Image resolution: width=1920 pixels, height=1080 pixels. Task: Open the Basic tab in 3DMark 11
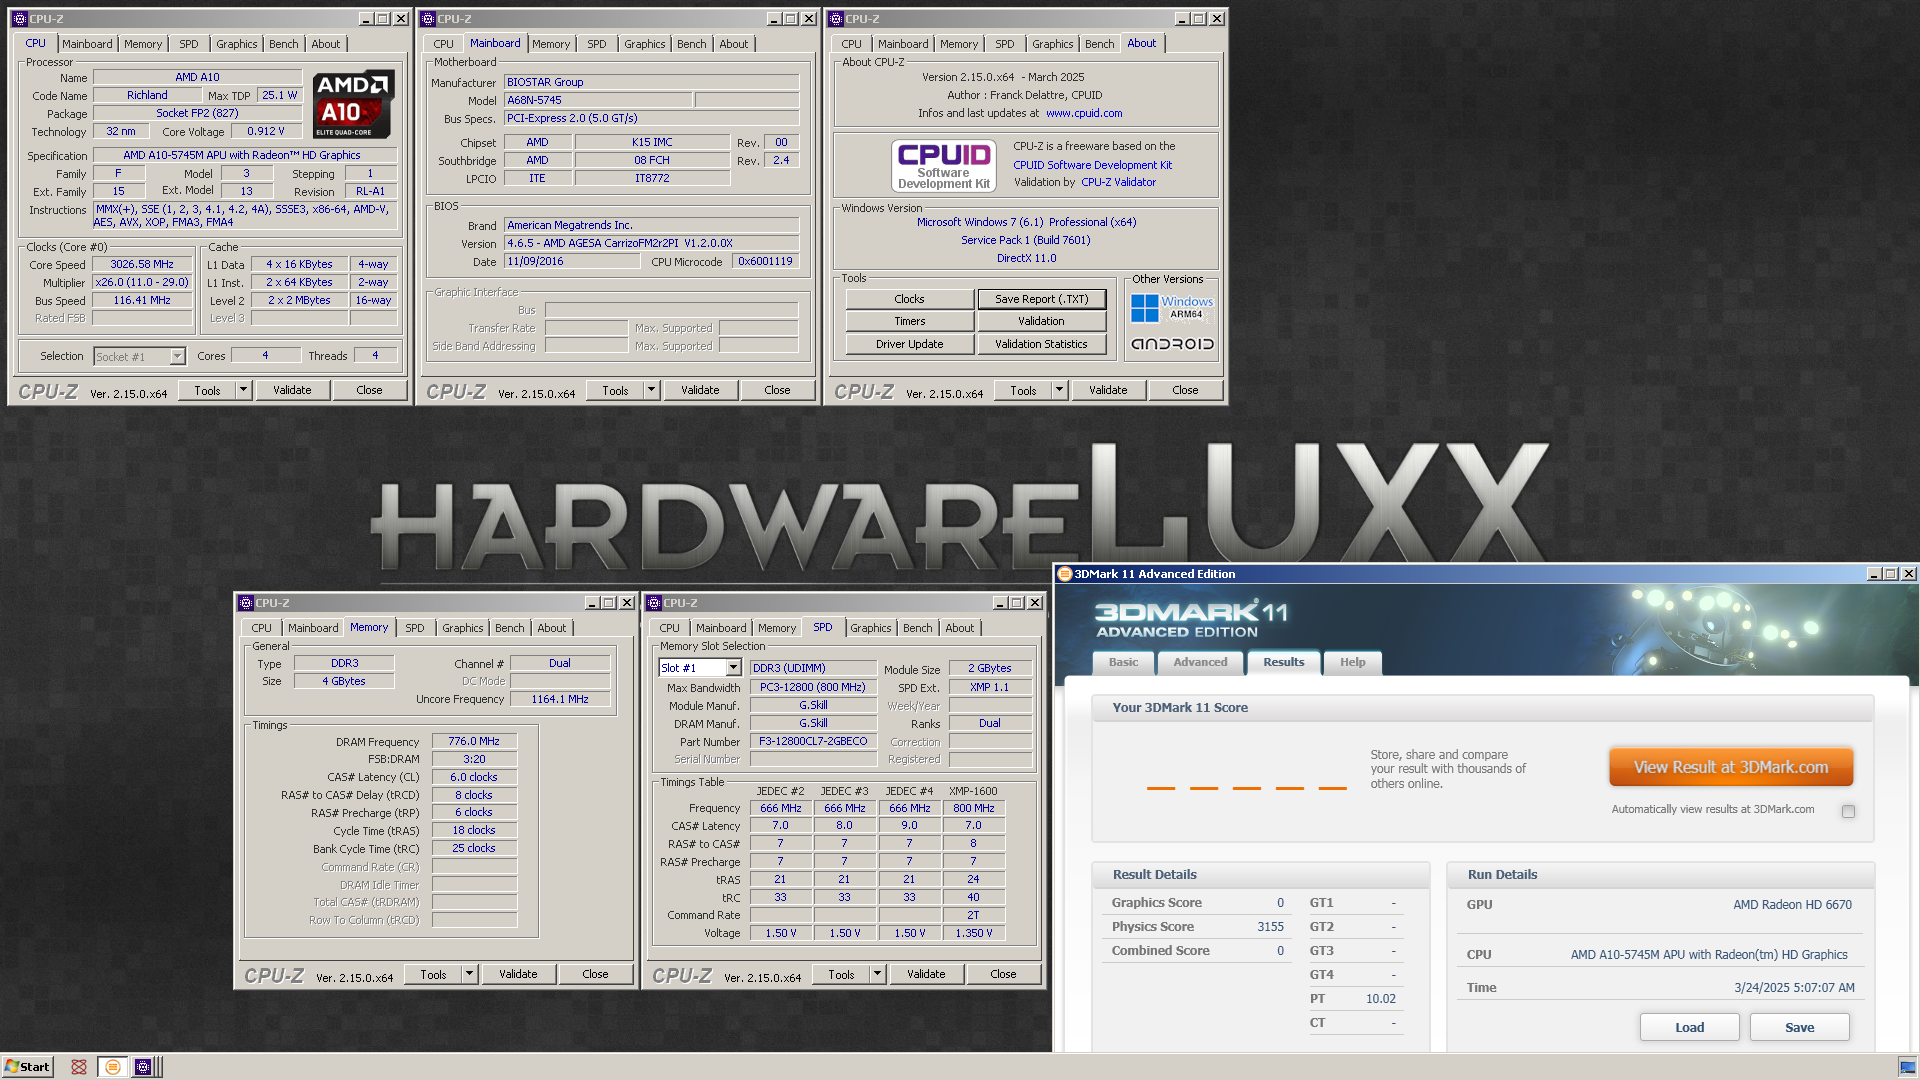(x=1123, y=663)
